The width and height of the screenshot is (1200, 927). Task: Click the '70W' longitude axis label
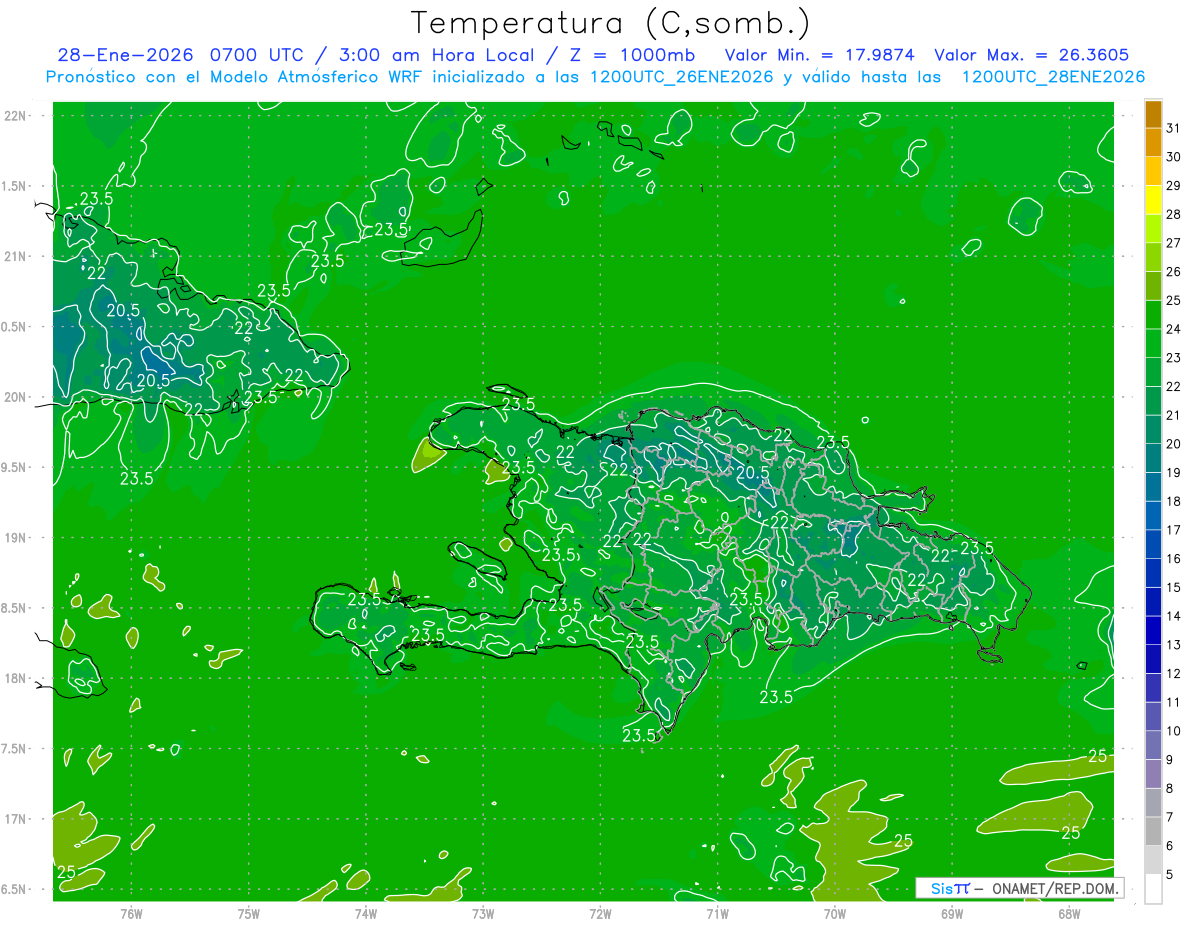[x=835, y=913]
